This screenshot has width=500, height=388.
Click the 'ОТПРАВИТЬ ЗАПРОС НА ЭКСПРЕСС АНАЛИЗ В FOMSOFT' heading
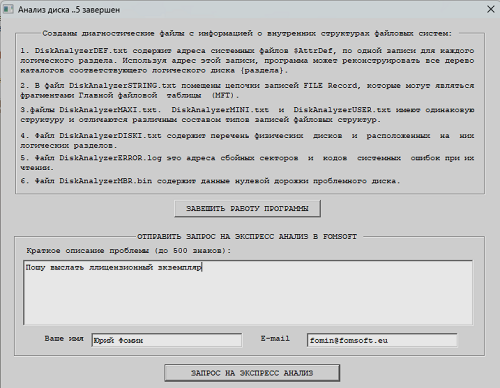click(x=247, y=237)
